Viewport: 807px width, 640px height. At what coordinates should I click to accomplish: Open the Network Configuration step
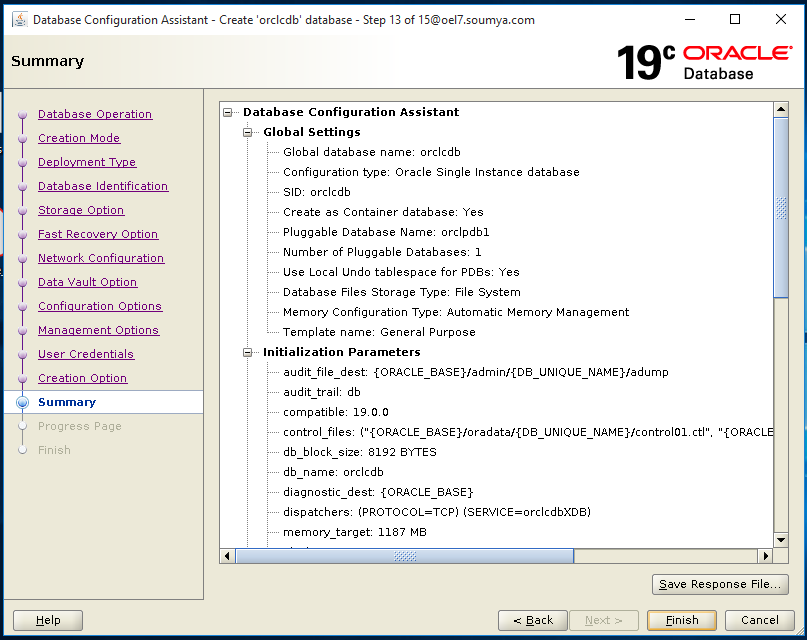[x=101, y=258]
